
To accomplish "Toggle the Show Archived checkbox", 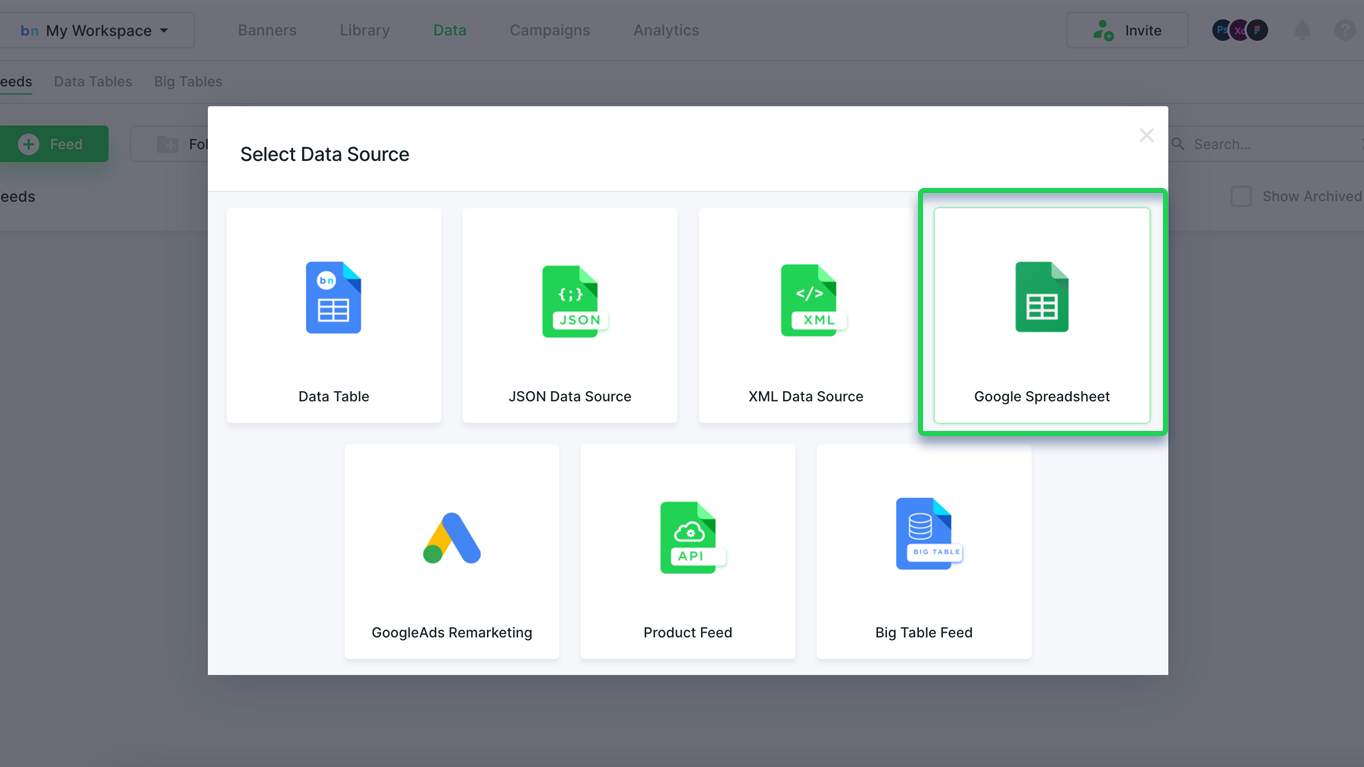I will [x=1241, y=196].
